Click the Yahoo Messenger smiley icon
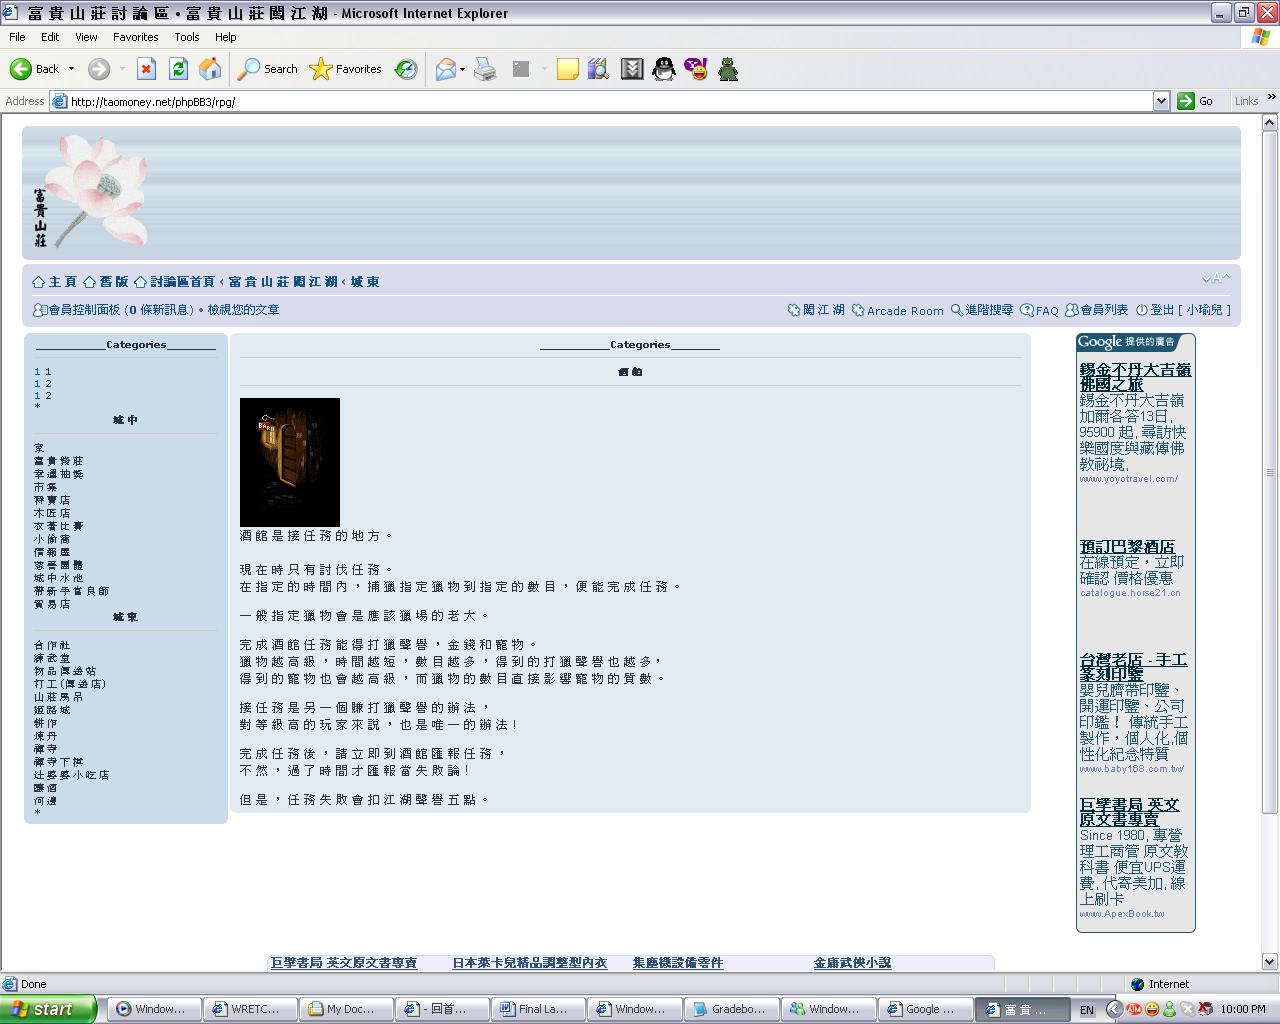This screenshot has height=1024, width=1280. pyautogui.click(x=696, y=69)
